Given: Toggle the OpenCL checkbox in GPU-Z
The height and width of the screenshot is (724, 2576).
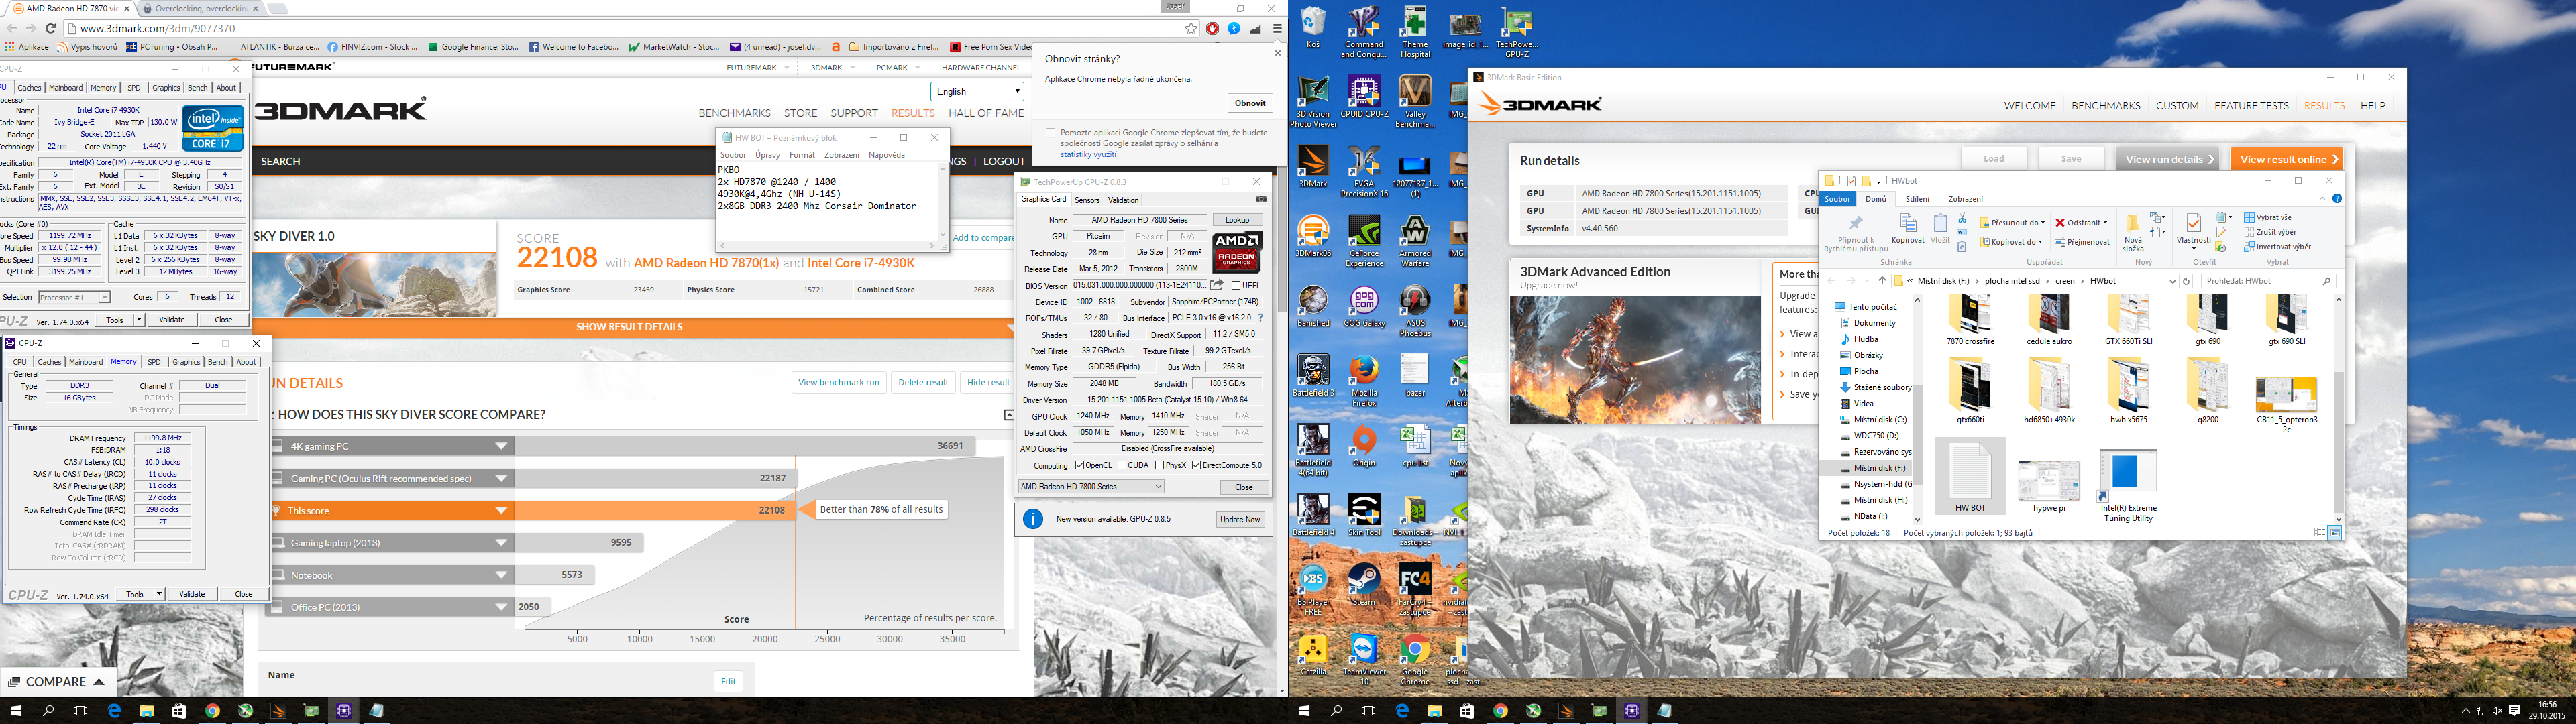Looking at the screenshot, I should pyautogui.click(x=1079, y=465).
